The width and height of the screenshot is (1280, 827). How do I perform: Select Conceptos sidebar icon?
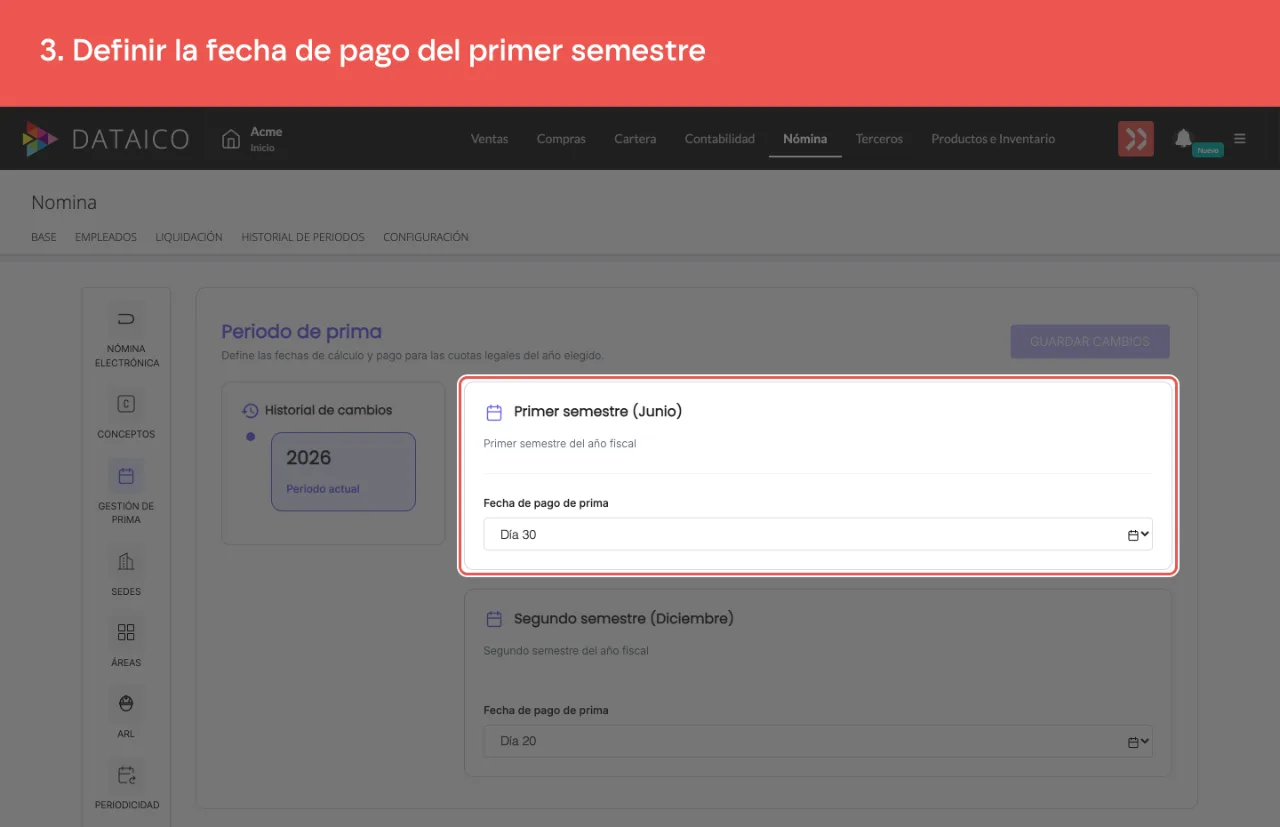coord(126,404)
